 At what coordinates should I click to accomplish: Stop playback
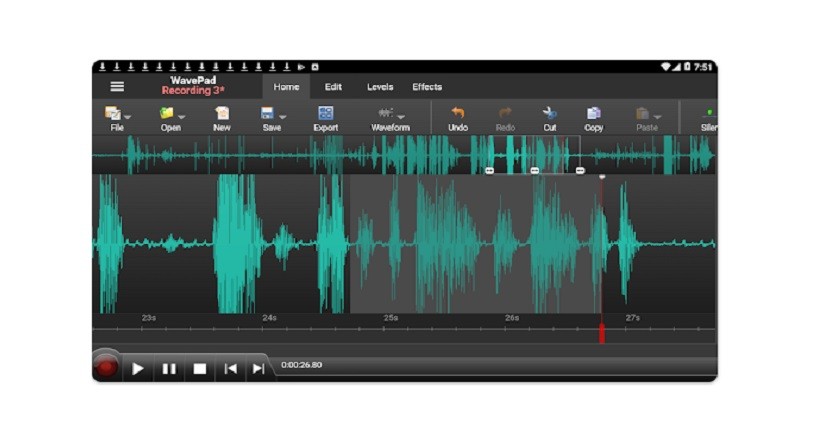(200, 369)
